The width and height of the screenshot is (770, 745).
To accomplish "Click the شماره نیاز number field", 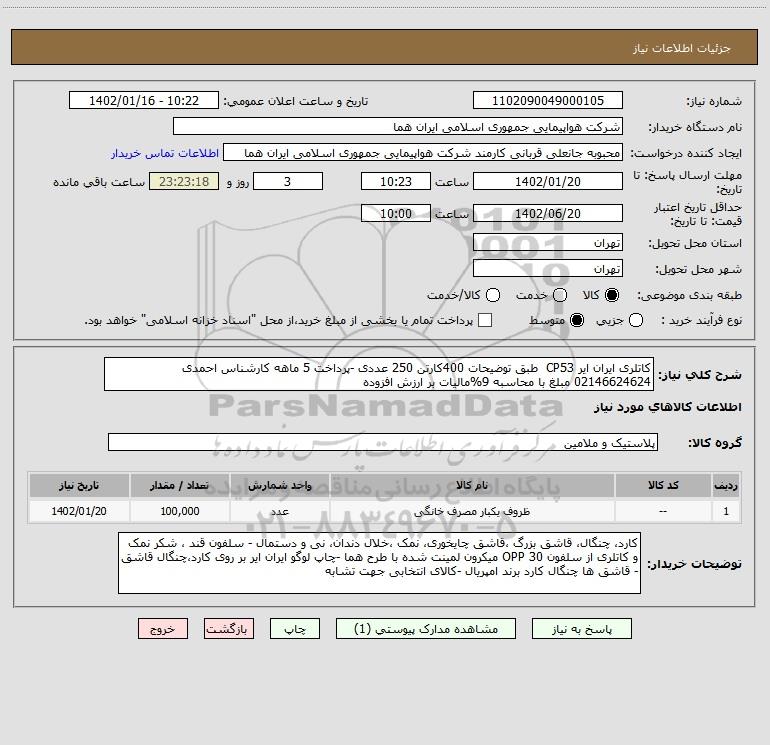I will click(x=548, y=101).
